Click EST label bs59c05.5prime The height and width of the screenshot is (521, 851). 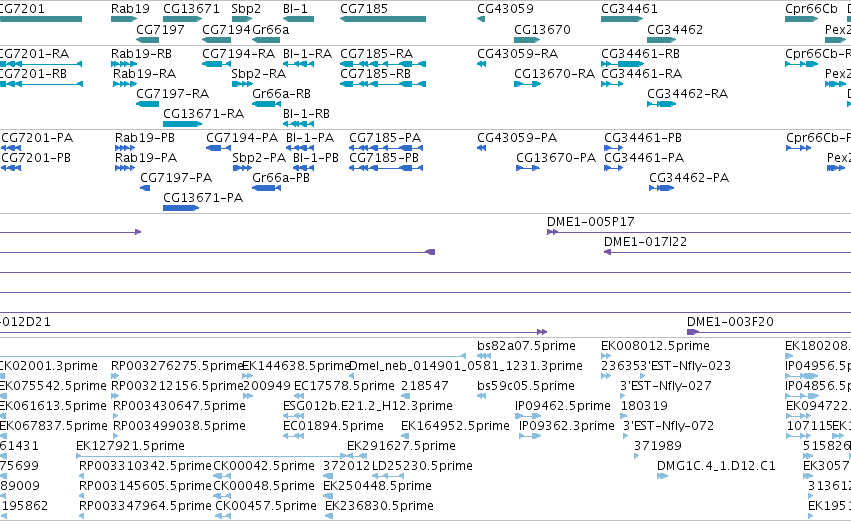click(525, 386)
